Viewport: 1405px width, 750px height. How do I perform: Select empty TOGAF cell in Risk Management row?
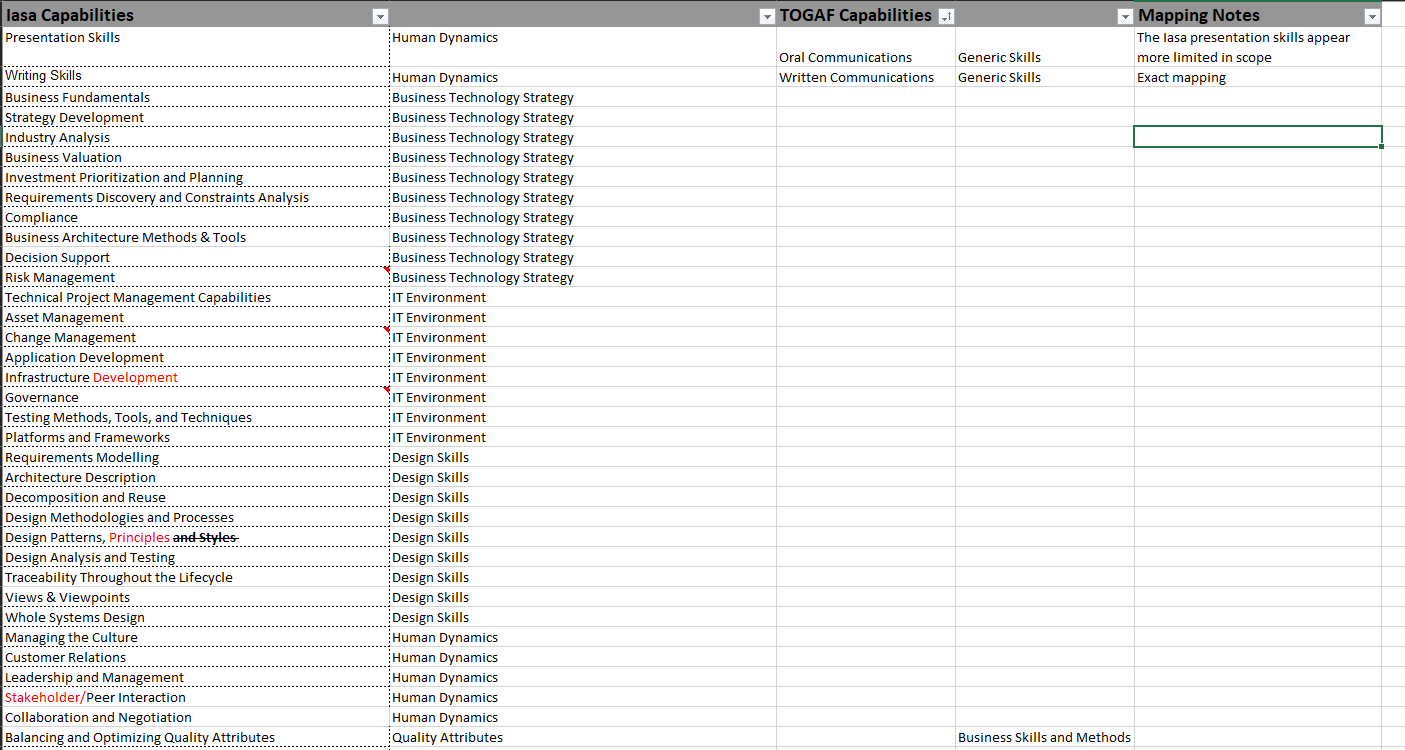point(866,277)
